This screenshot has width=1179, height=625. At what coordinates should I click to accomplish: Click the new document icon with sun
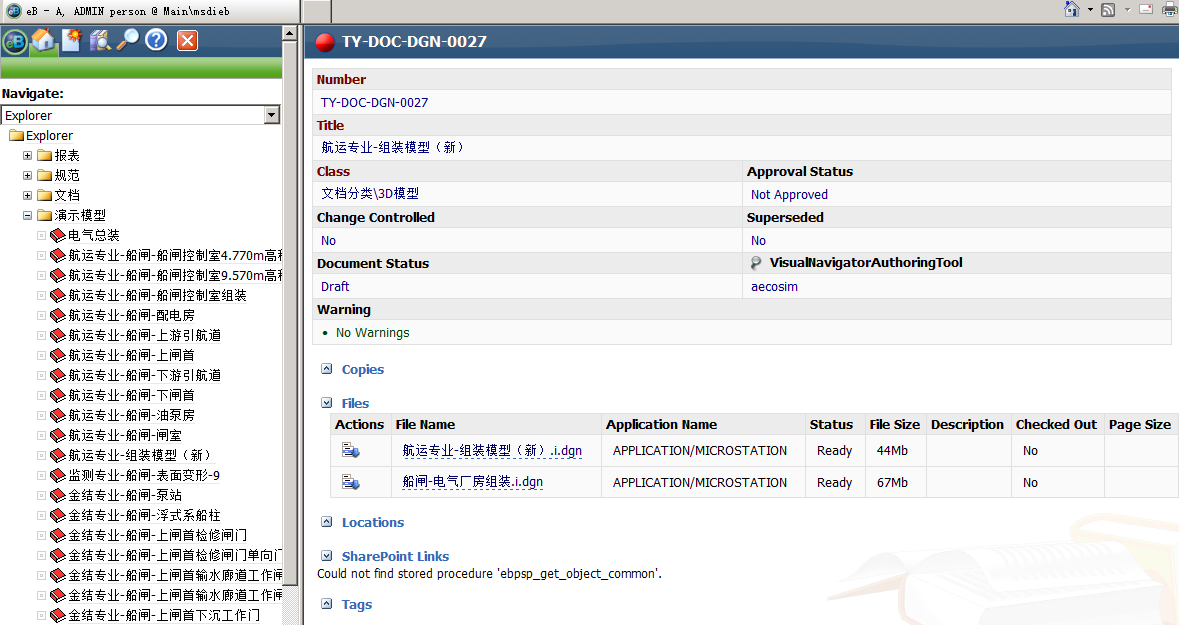pyautogui.click(x=71, y=41)
